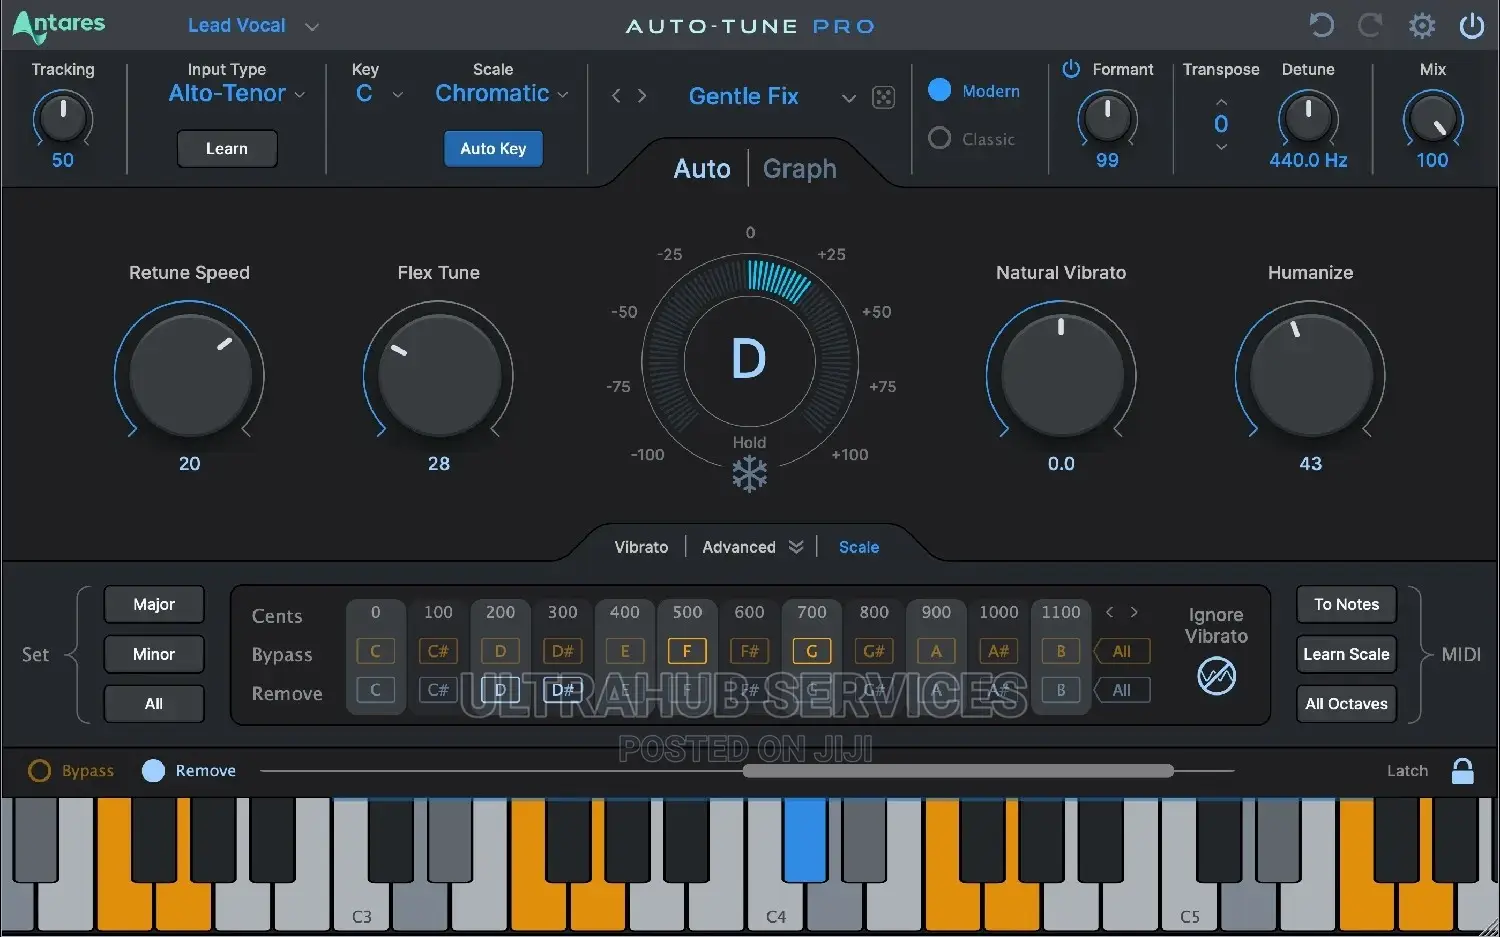Open the Gentle Fix preset dropdown
The width and height of the screenshot is (1500, 937).
772,97
